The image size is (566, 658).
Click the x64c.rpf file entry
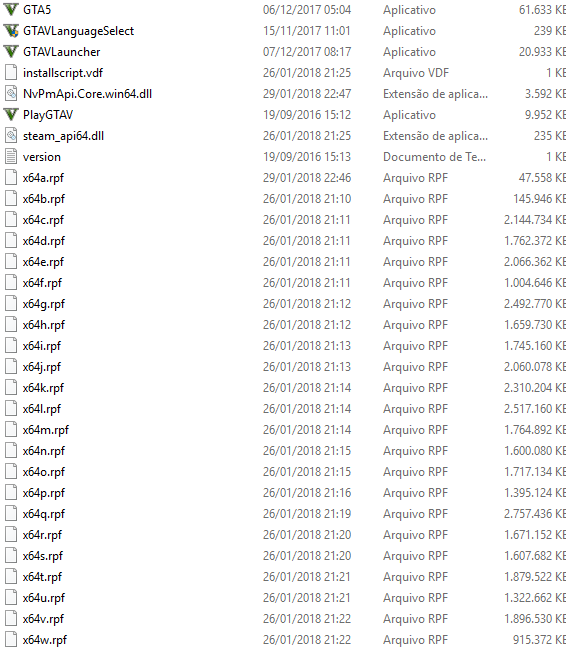pyautogui.click(x=285, y=220)
